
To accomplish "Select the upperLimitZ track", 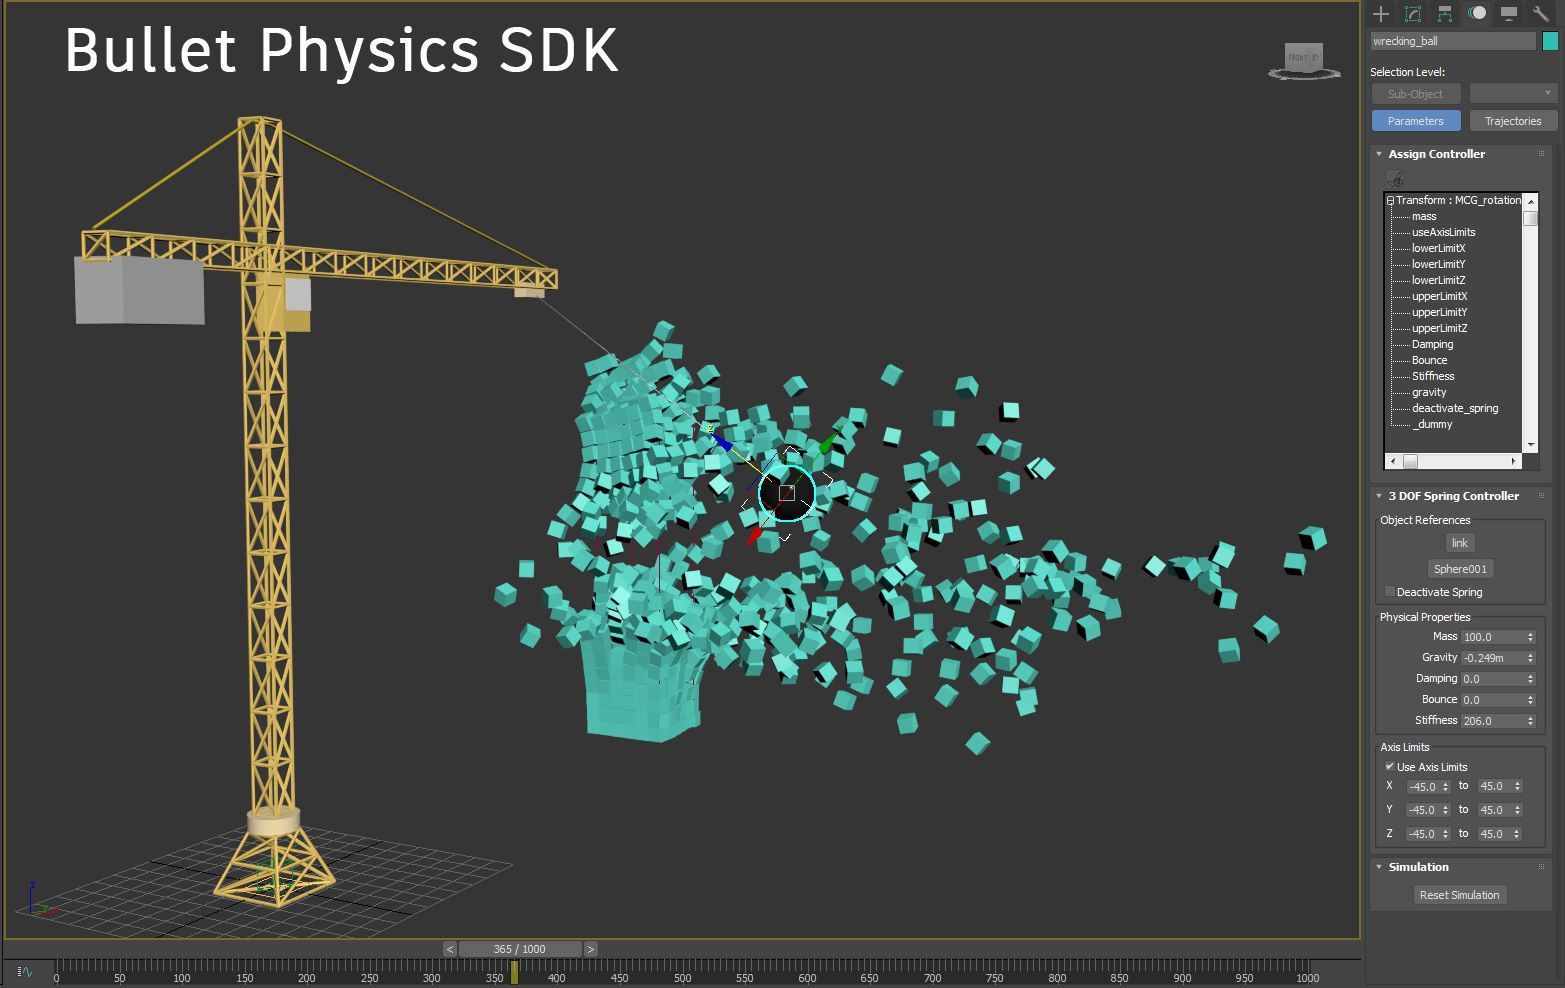I will coord(1439,328).
